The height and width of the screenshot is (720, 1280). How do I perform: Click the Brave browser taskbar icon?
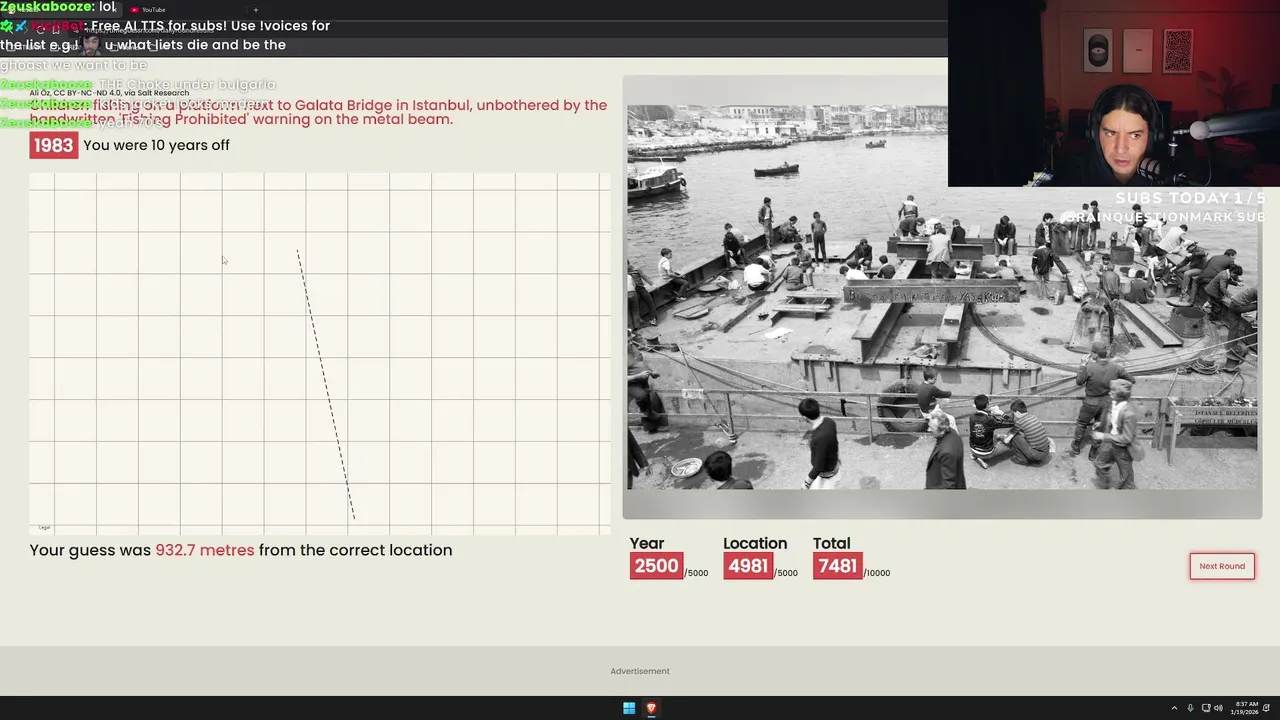click(x=651, y=708)
